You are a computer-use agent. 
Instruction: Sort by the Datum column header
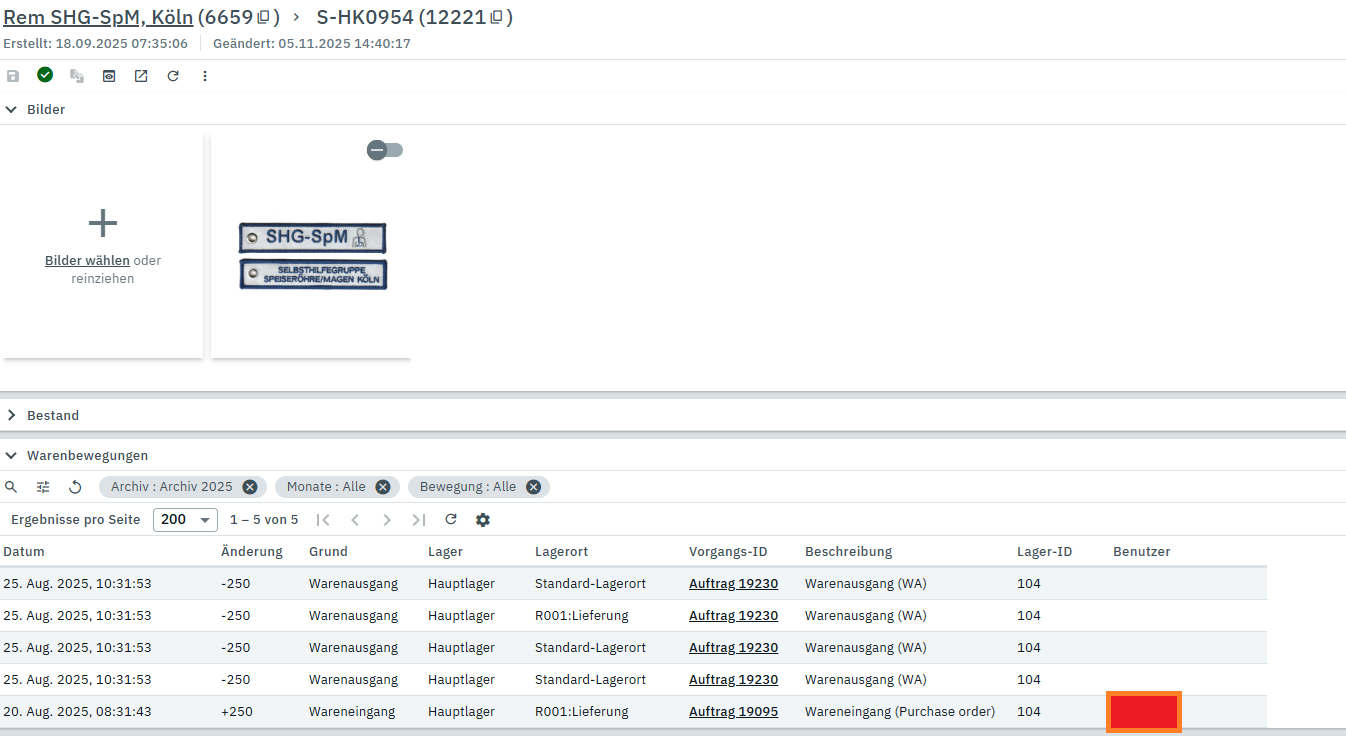click(x=24, y=551)
